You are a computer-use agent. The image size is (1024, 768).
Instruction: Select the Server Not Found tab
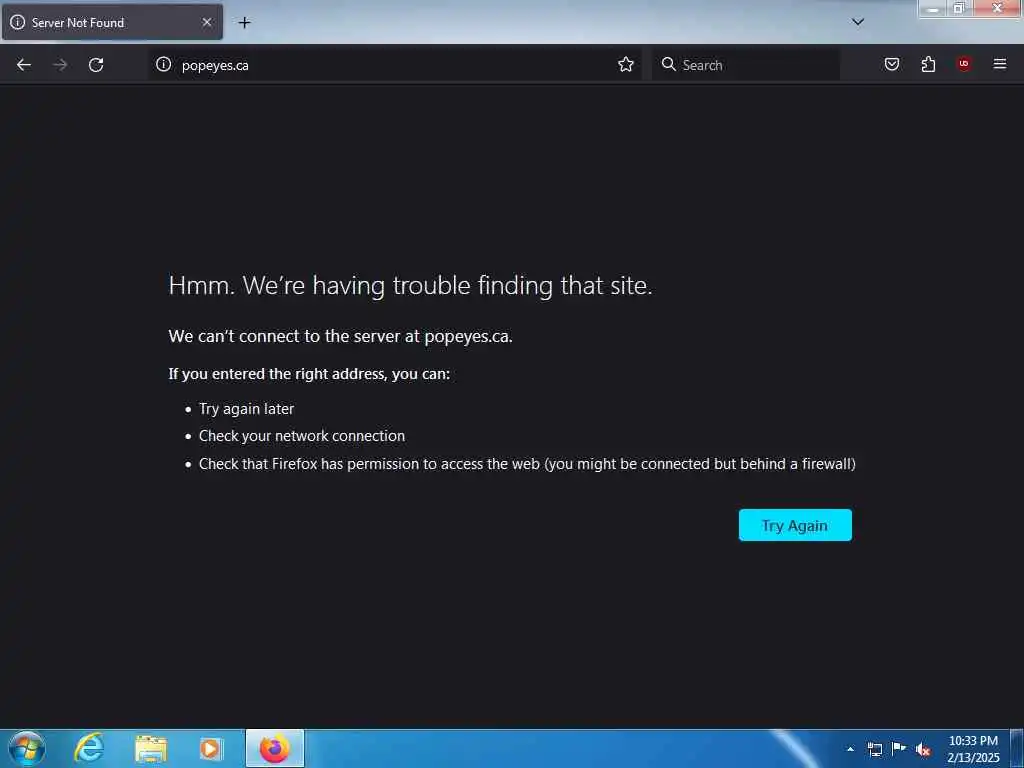tap(112, 22)
